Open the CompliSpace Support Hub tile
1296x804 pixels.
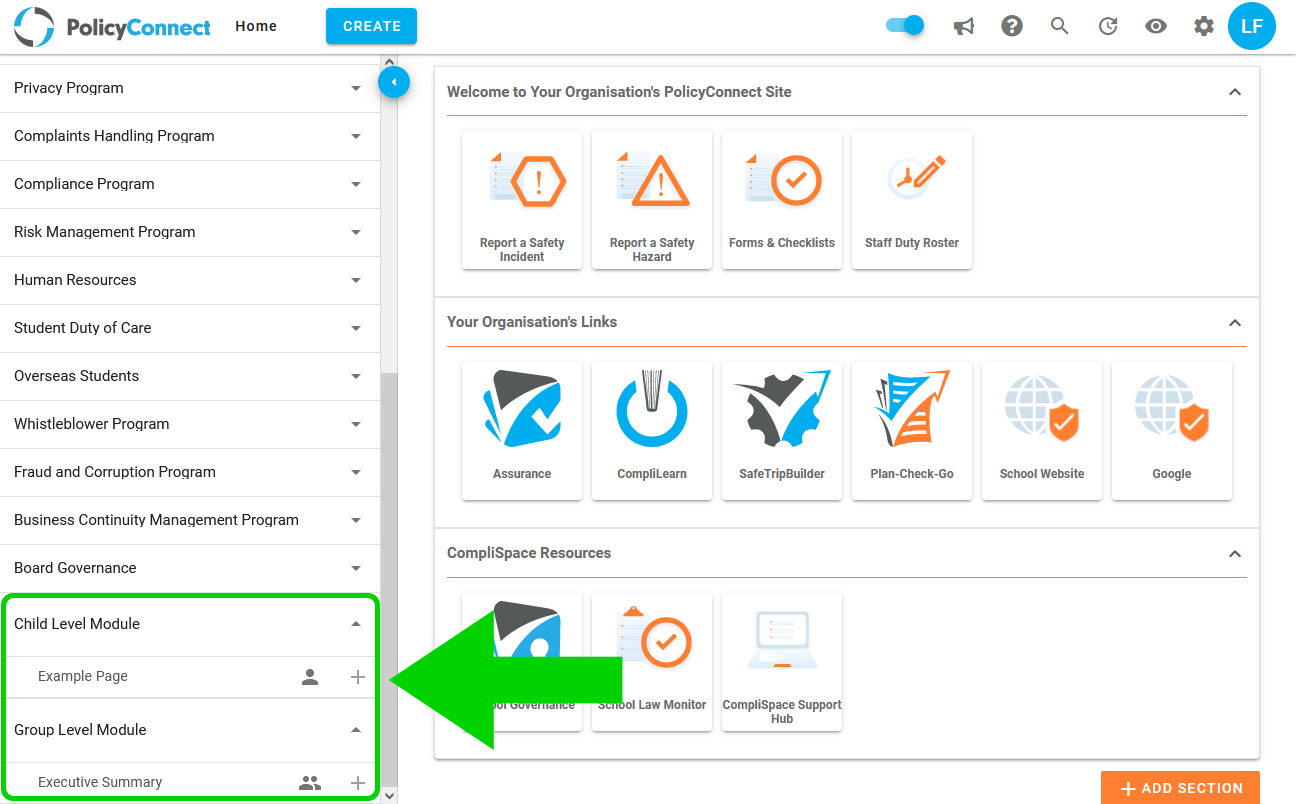782,662
